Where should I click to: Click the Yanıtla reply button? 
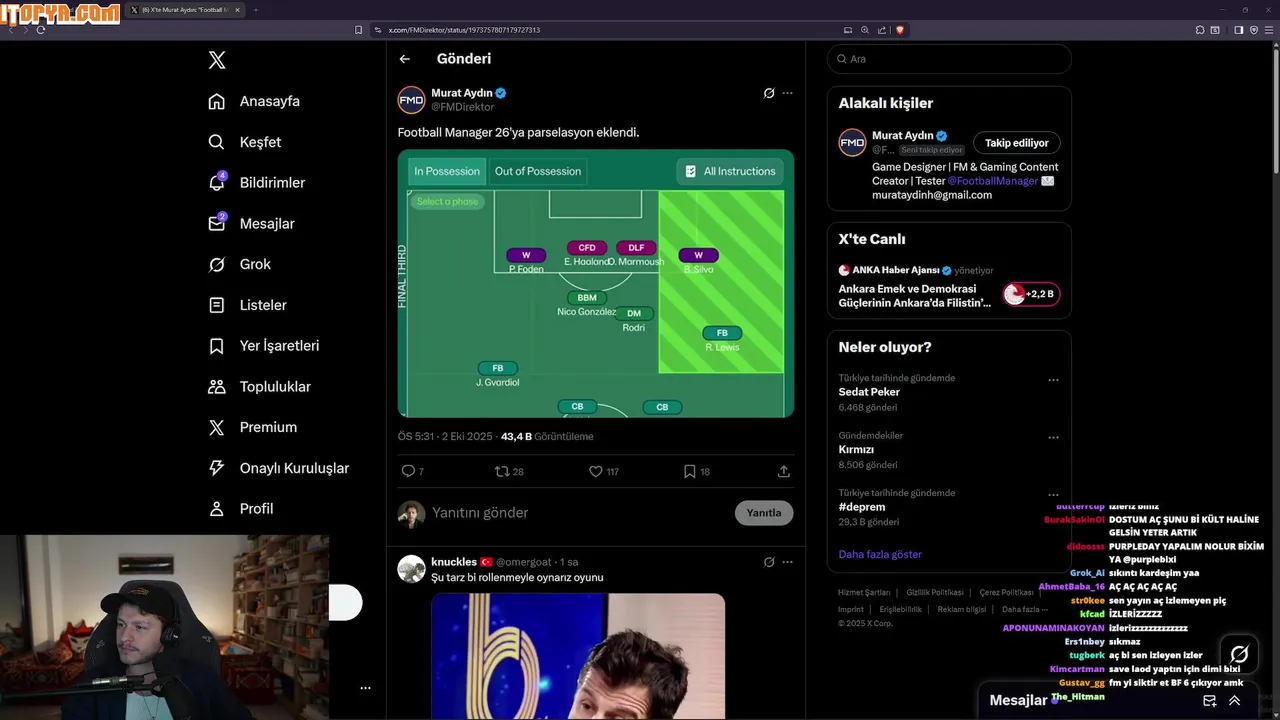coord(764,513)
